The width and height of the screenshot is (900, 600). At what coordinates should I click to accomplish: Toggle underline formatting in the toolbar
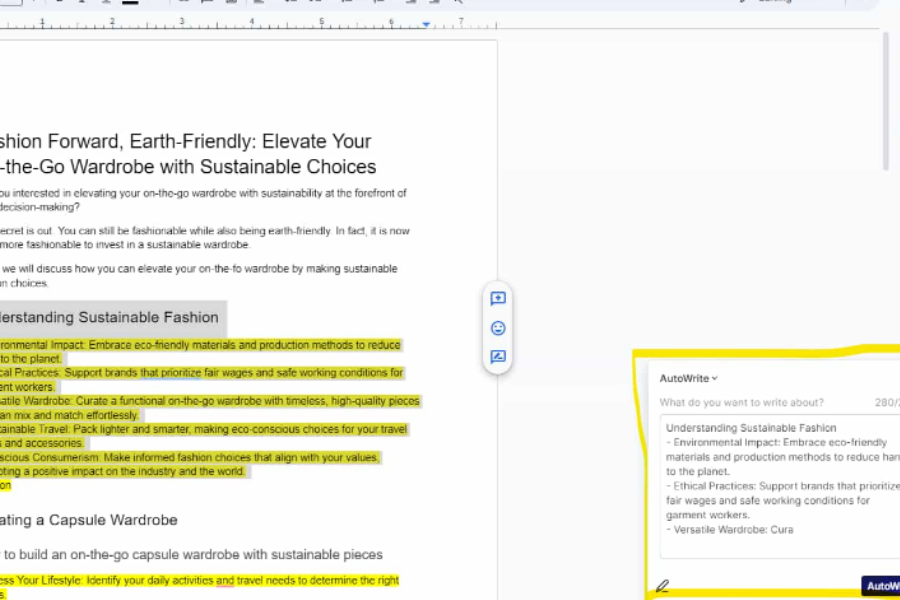pyautogui.click(x=82, y=3)
